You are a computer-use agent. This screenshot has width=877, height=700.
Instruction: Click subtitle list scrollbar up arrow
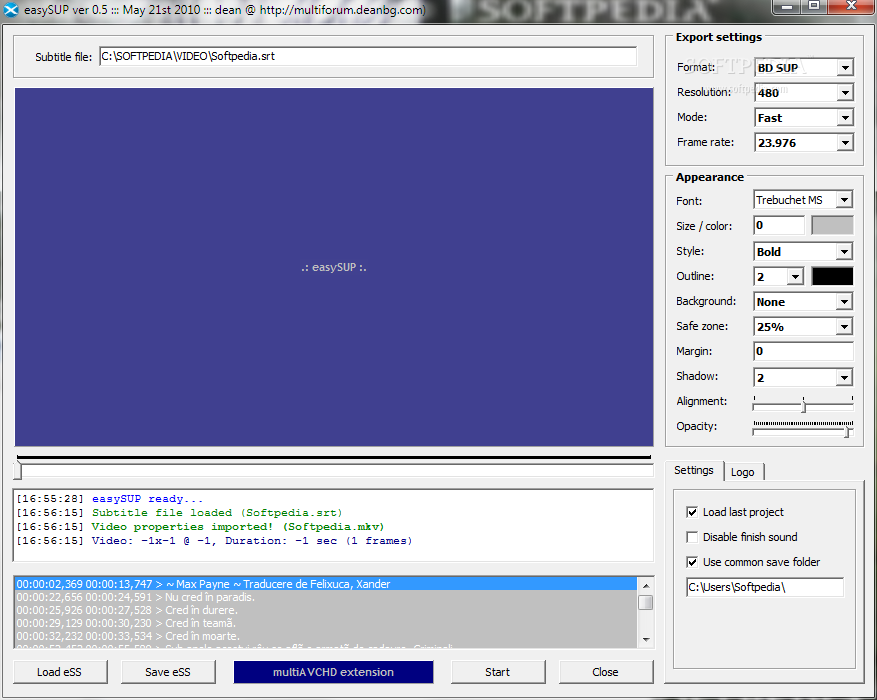coord(645,585)
